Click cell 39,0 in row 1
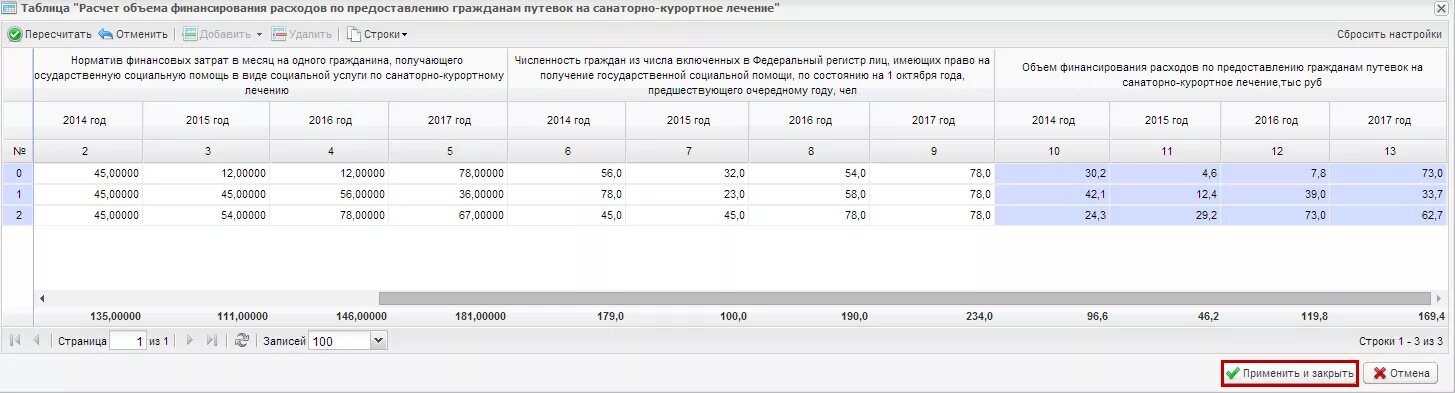Screen dimensions: 1455x393 [1275, 194]
